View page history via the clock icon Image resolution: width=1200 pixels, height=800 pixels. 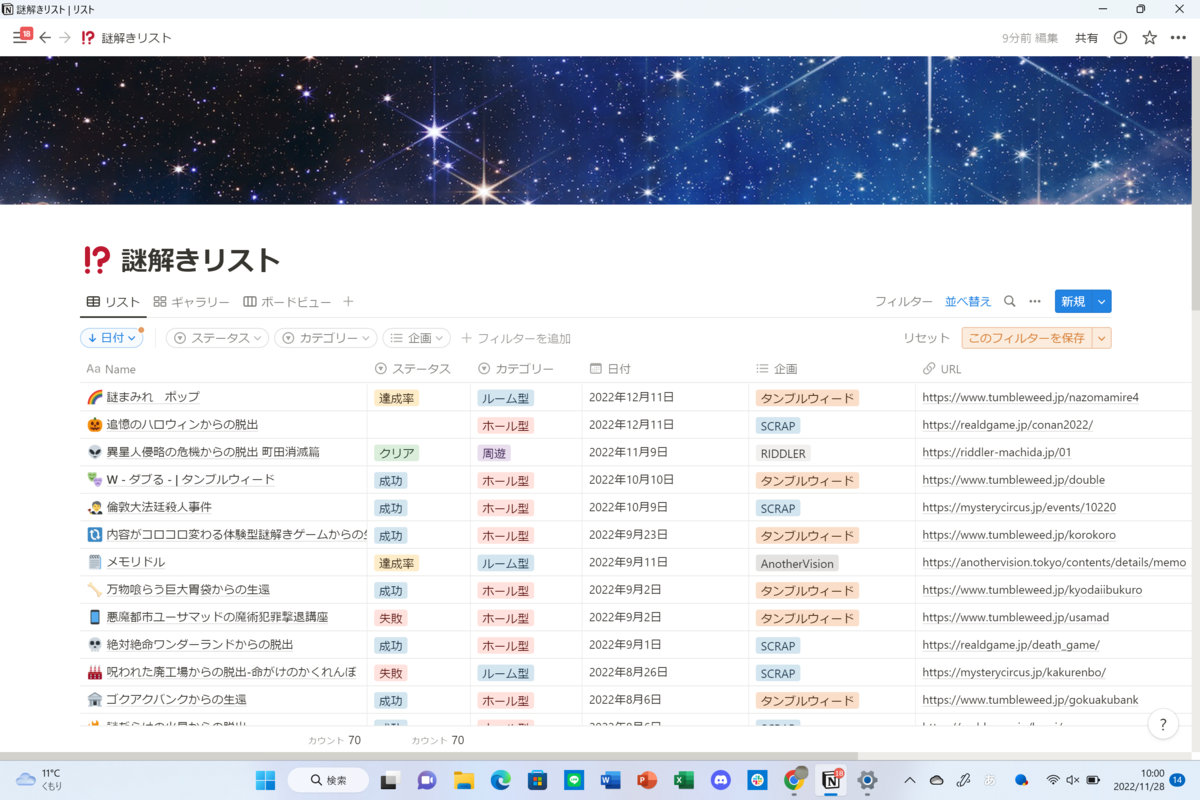pyautogui.click(x=1118, y=37)
